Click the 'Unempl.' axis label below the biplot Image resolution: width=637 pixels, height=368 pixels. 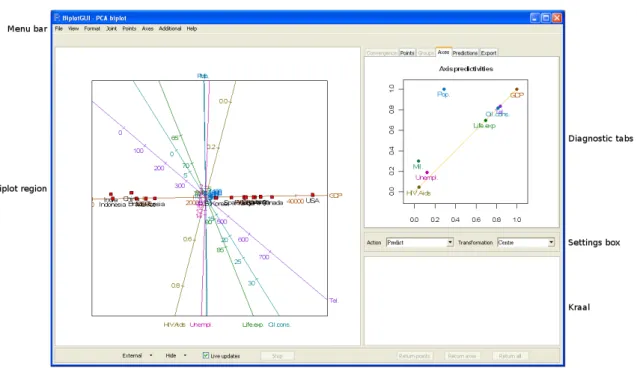pos(201,325)
